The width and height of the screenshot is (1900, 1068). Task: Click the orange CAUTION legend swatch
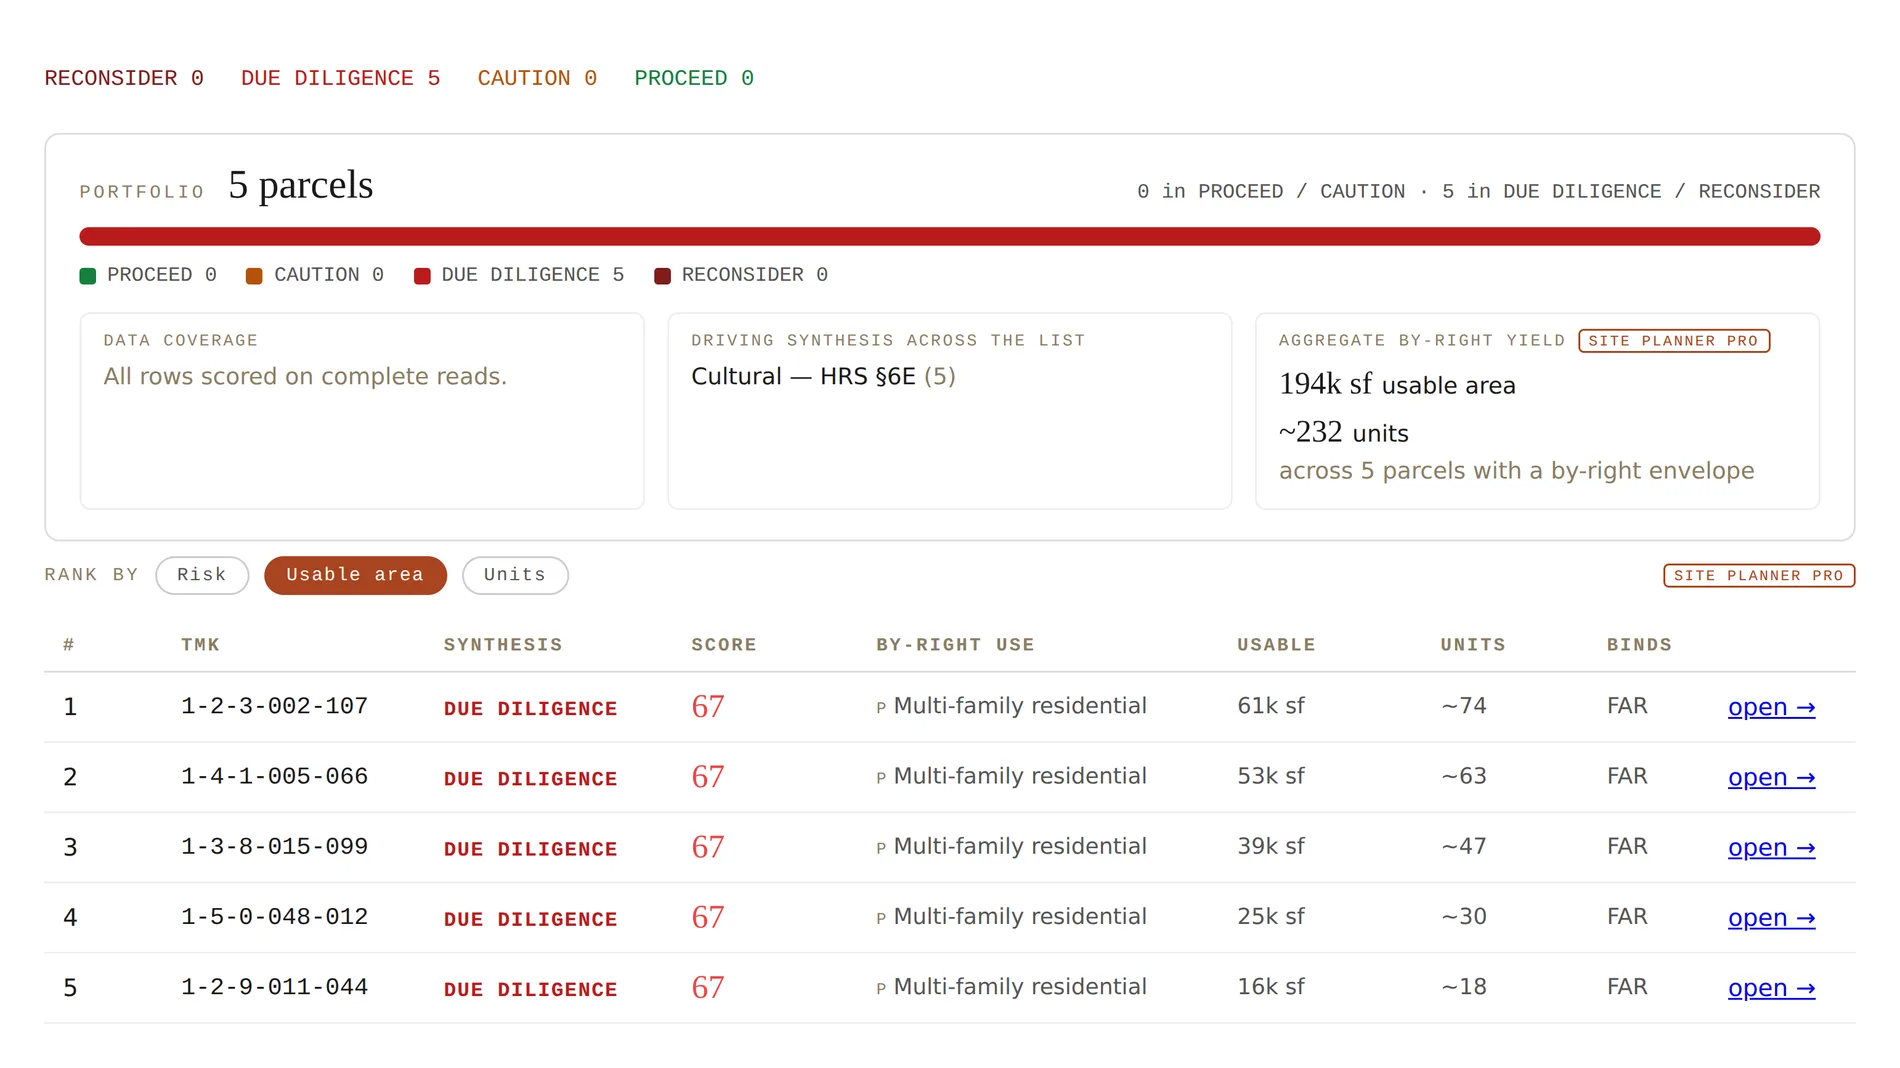pos(254,276)
